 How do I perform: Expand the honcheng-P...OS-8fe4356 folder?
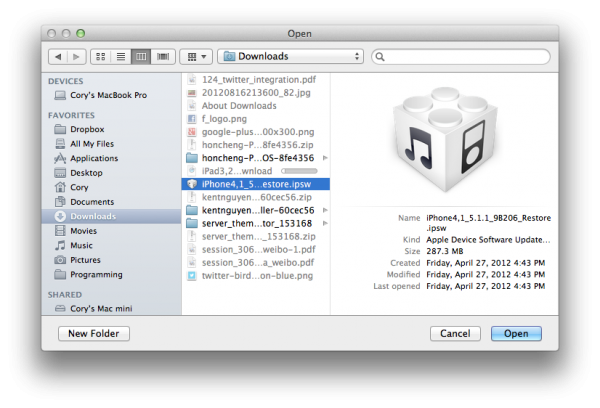(x=256, y=158)
